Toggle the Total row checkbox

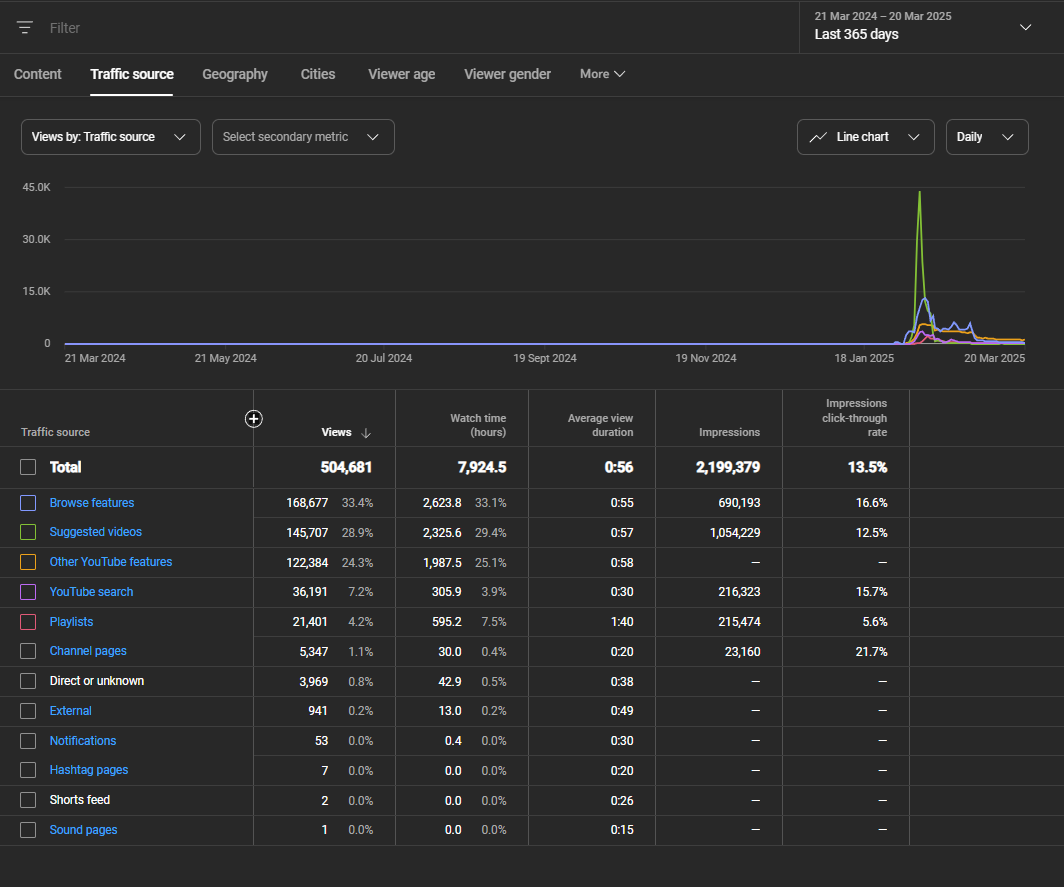pos(28,467)
